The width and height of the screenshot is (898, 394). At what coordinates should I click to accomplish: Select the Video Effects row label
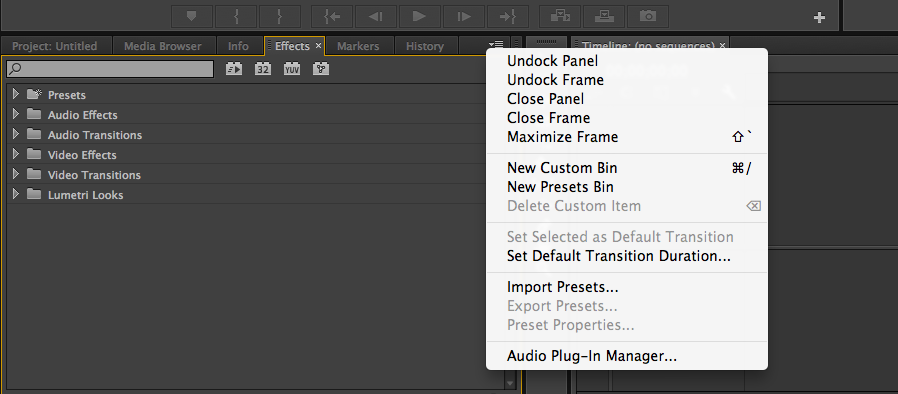coord(82,155)
